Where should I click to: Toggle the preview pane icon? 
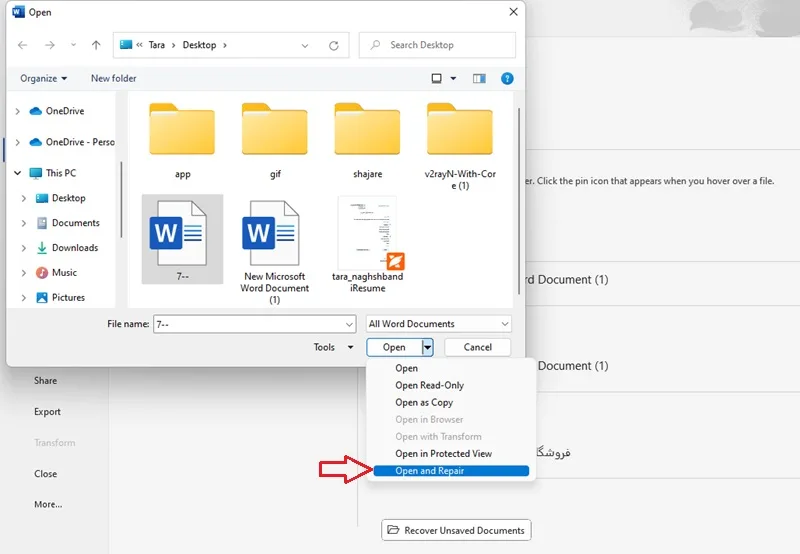pyautogui.click(x=479, y=79)
